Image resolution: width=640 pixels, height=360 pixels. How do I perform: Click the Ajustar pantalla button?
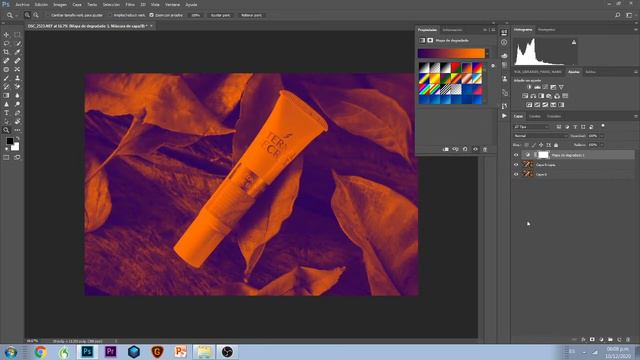point(220,15)
